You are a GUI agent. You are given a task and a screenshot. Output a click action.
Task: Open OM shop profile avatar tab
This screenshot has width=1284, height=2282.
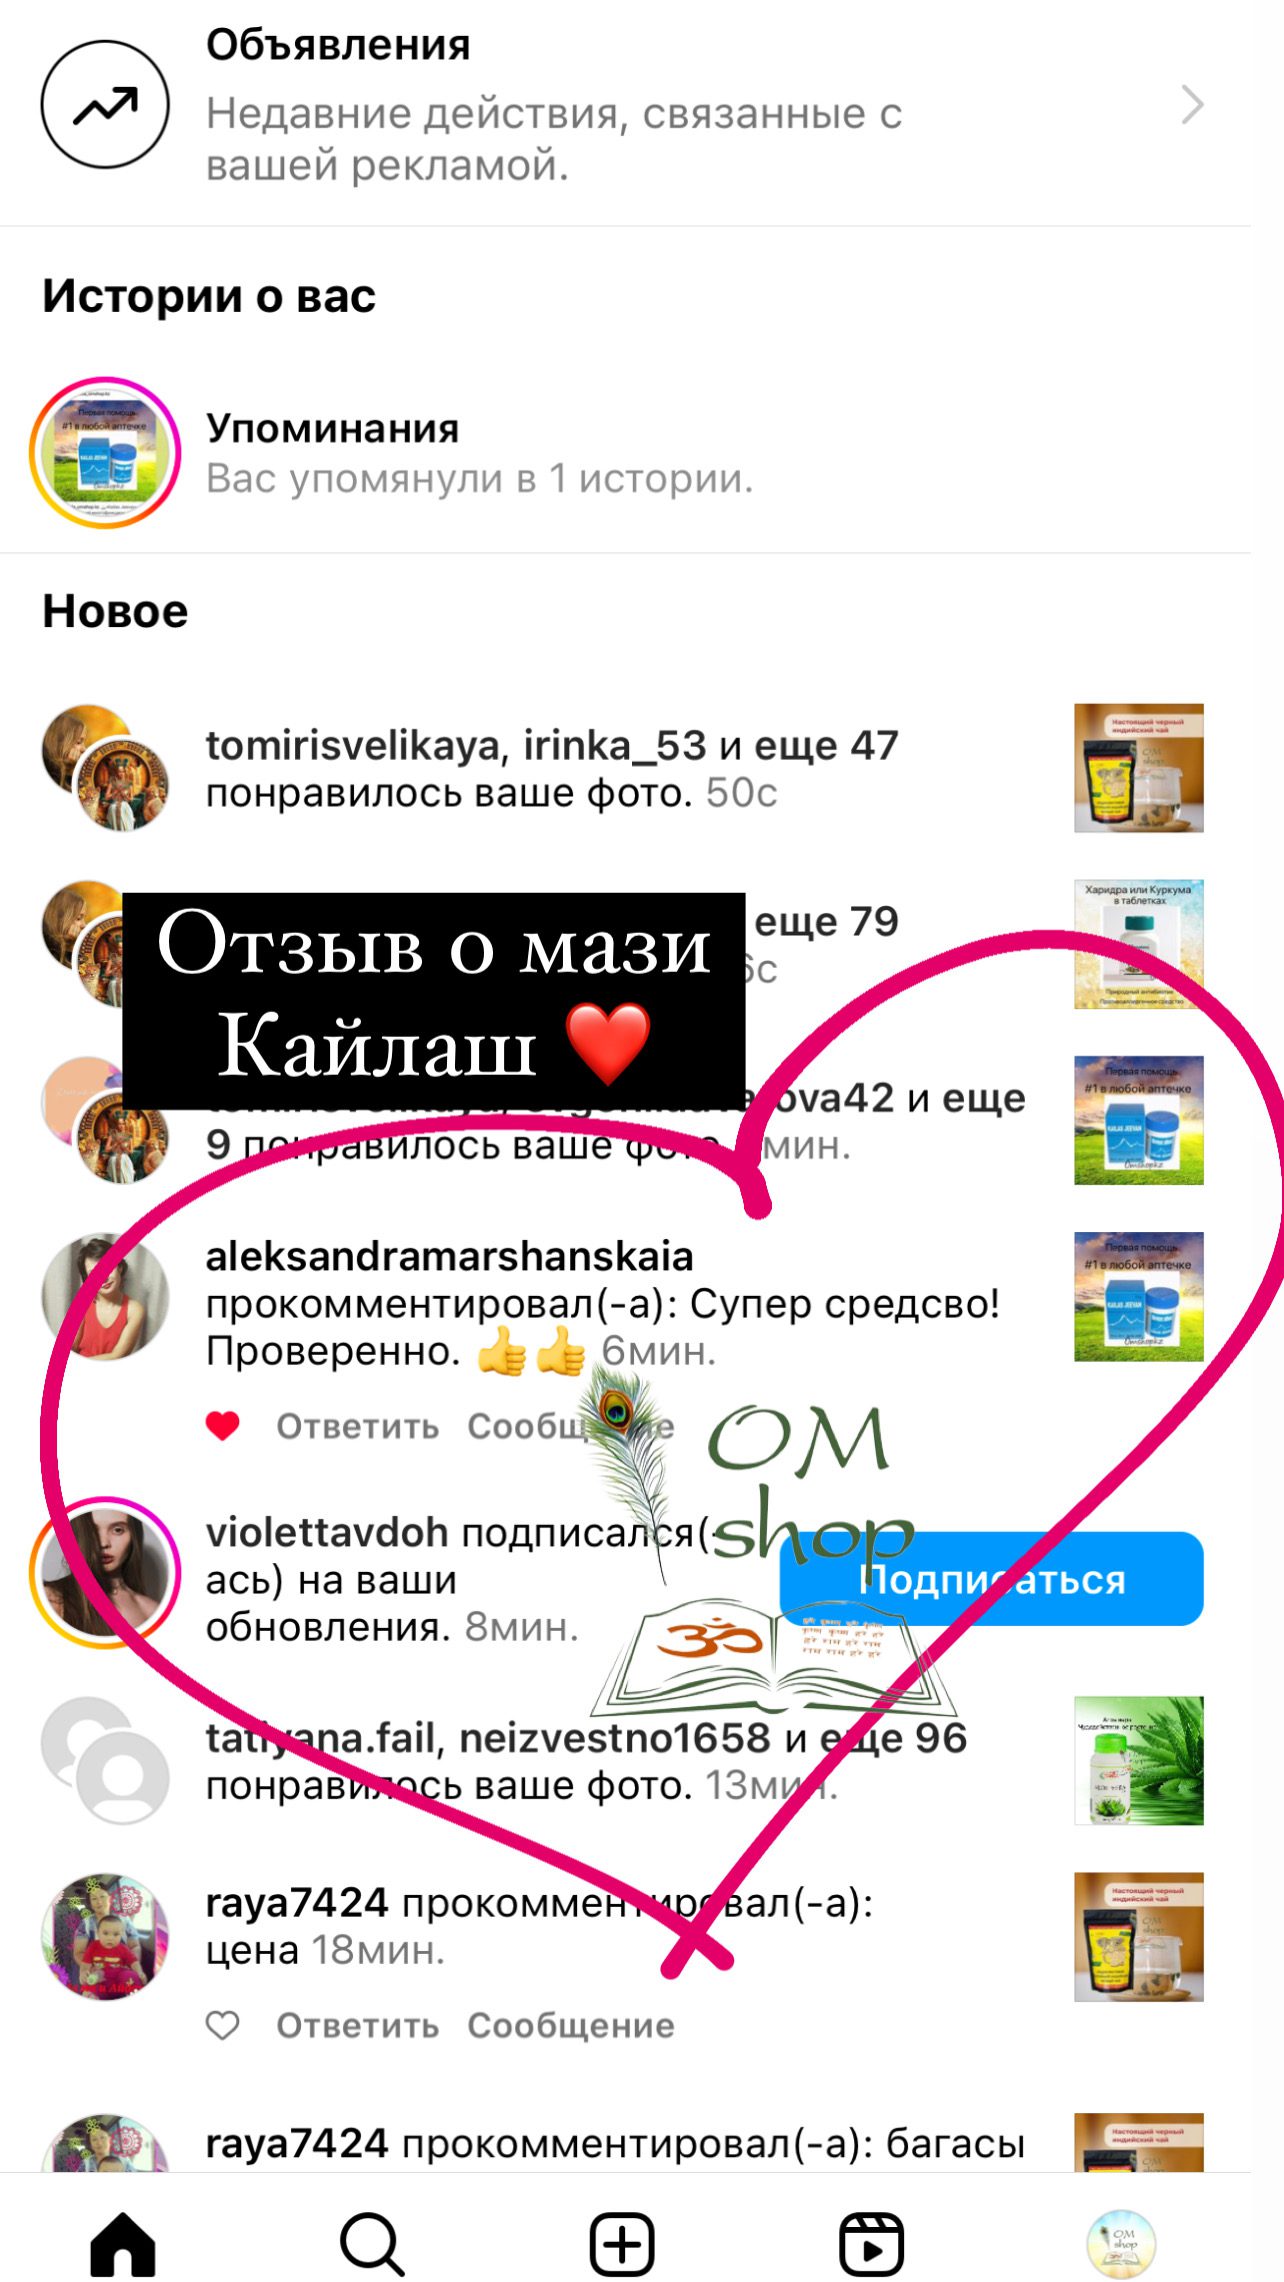[1121, 2244]
